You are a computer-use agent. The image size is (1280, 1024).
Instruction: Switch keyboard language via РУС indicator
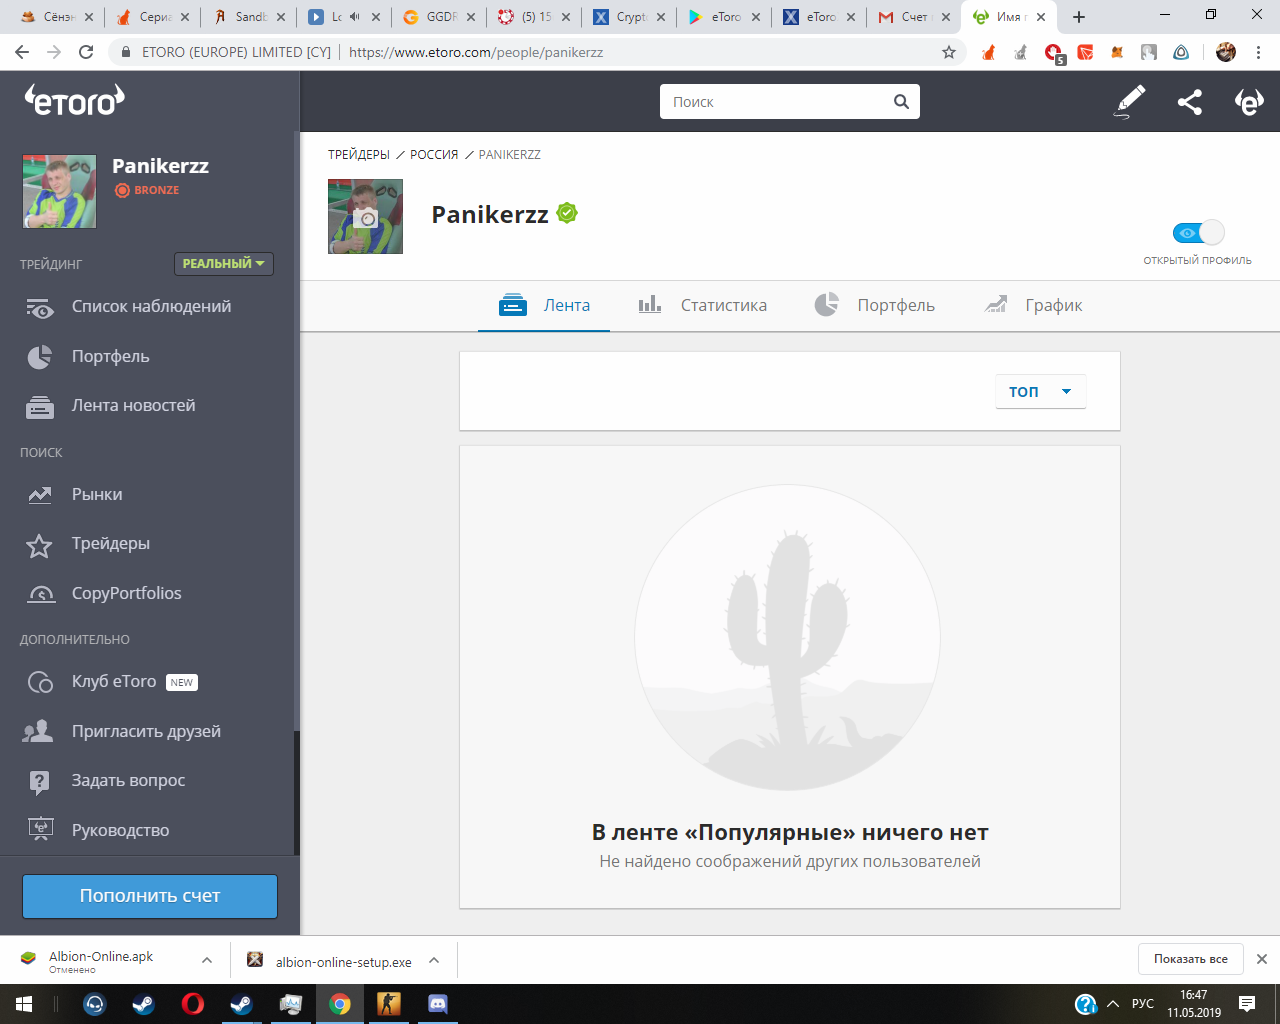1143,1004
